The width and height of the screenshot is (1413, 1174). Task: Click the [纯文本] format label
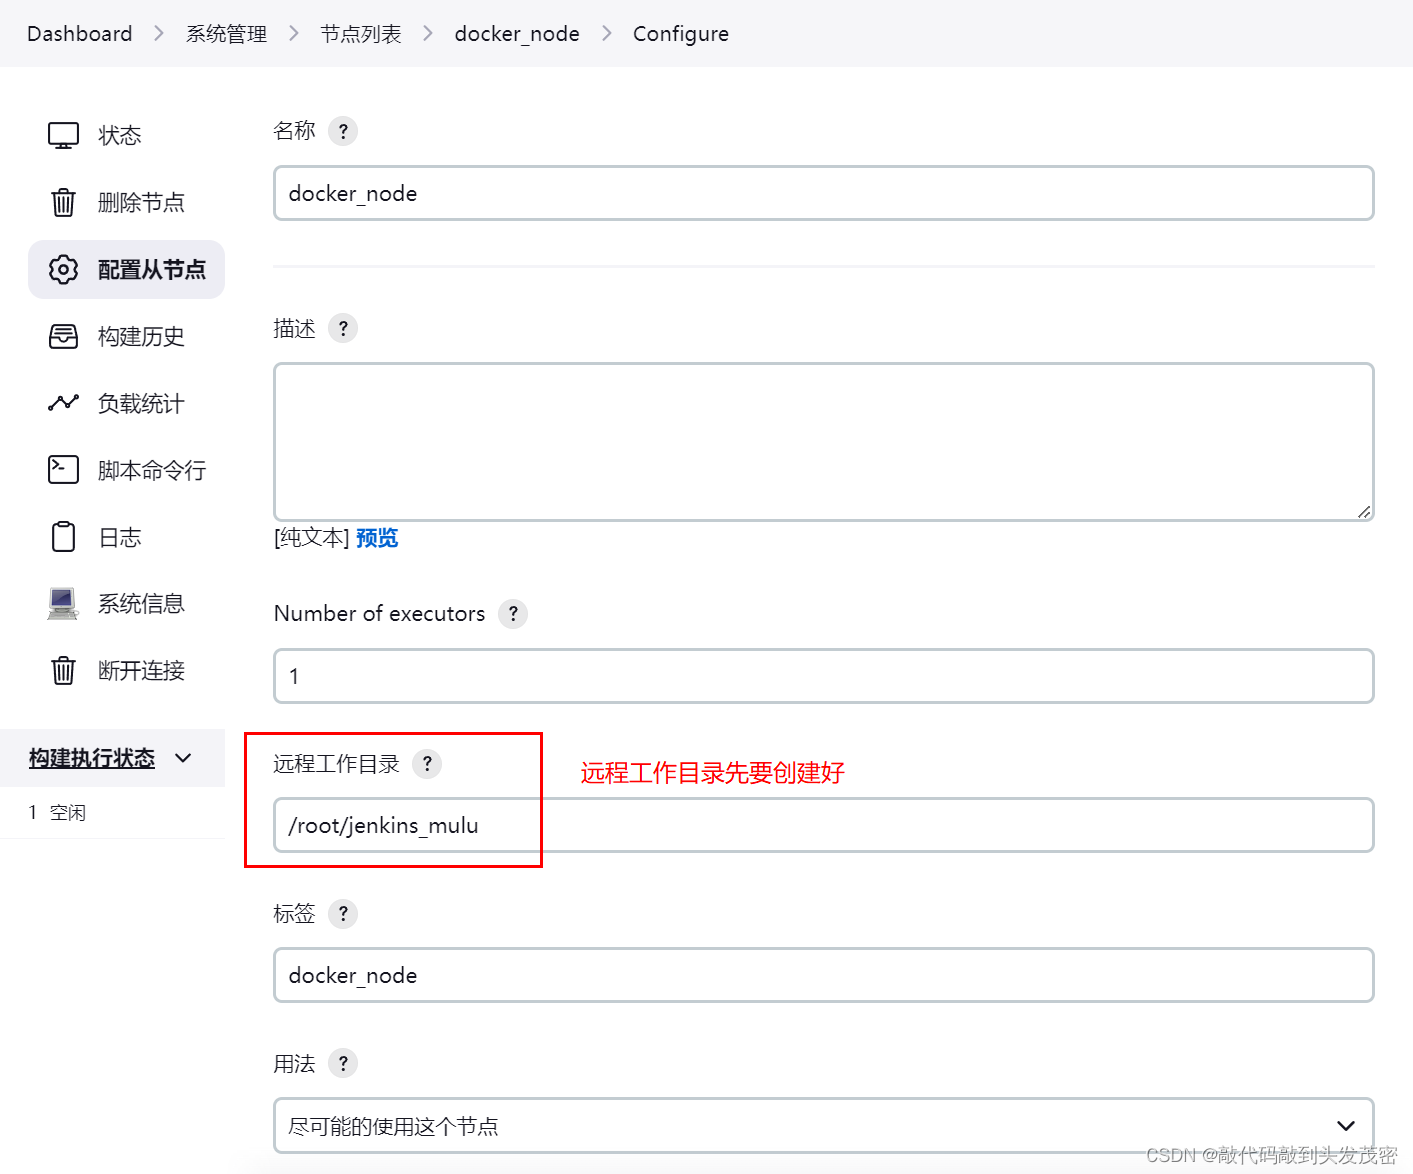pos(312,538)
